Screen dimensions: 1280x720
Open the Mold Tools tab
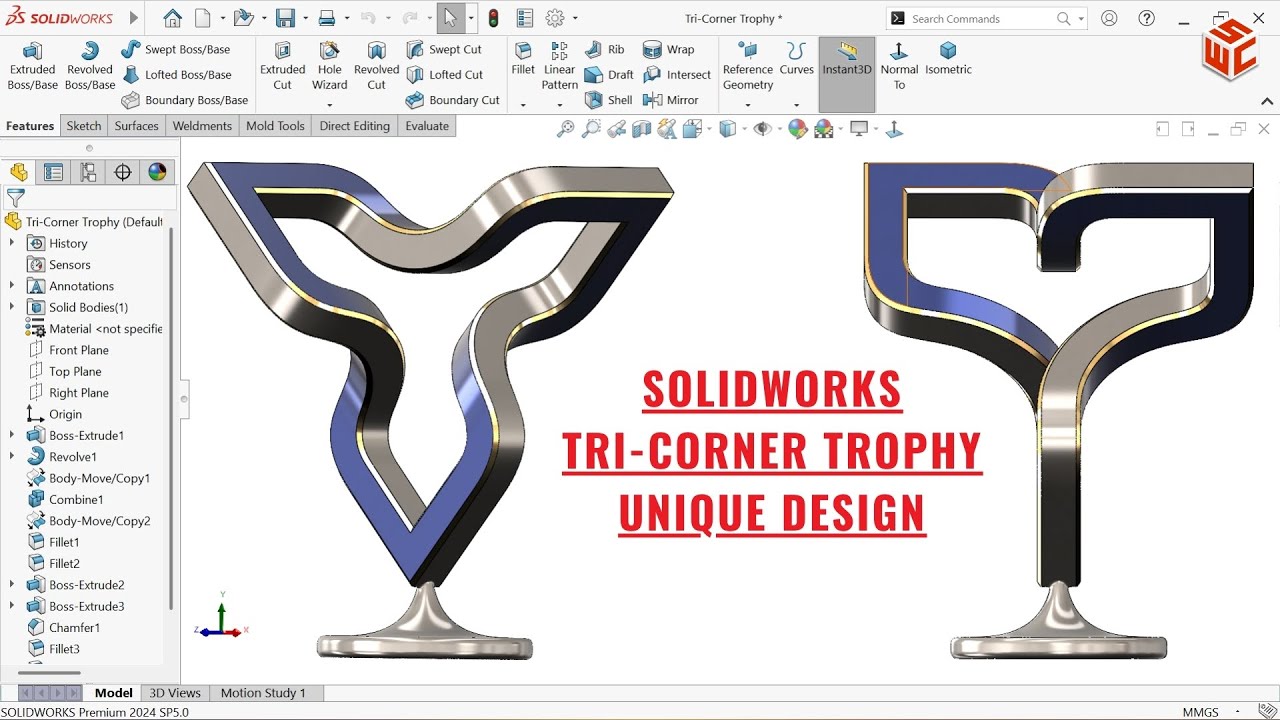click(275, 126)
